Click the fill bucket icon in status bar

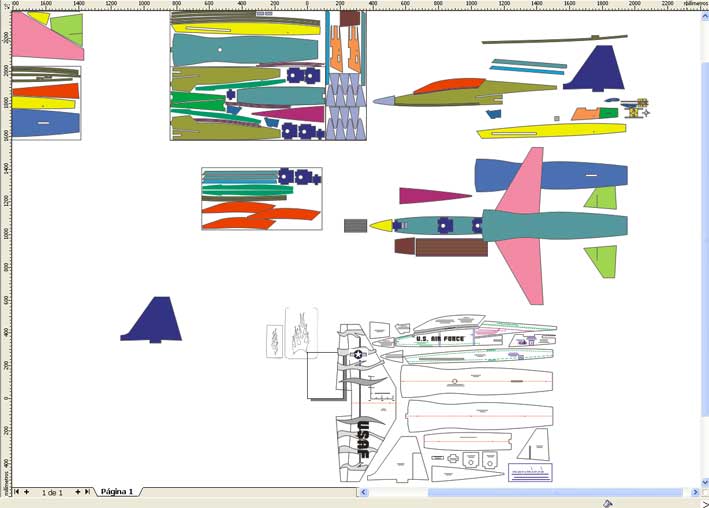(x=608, y=503)
